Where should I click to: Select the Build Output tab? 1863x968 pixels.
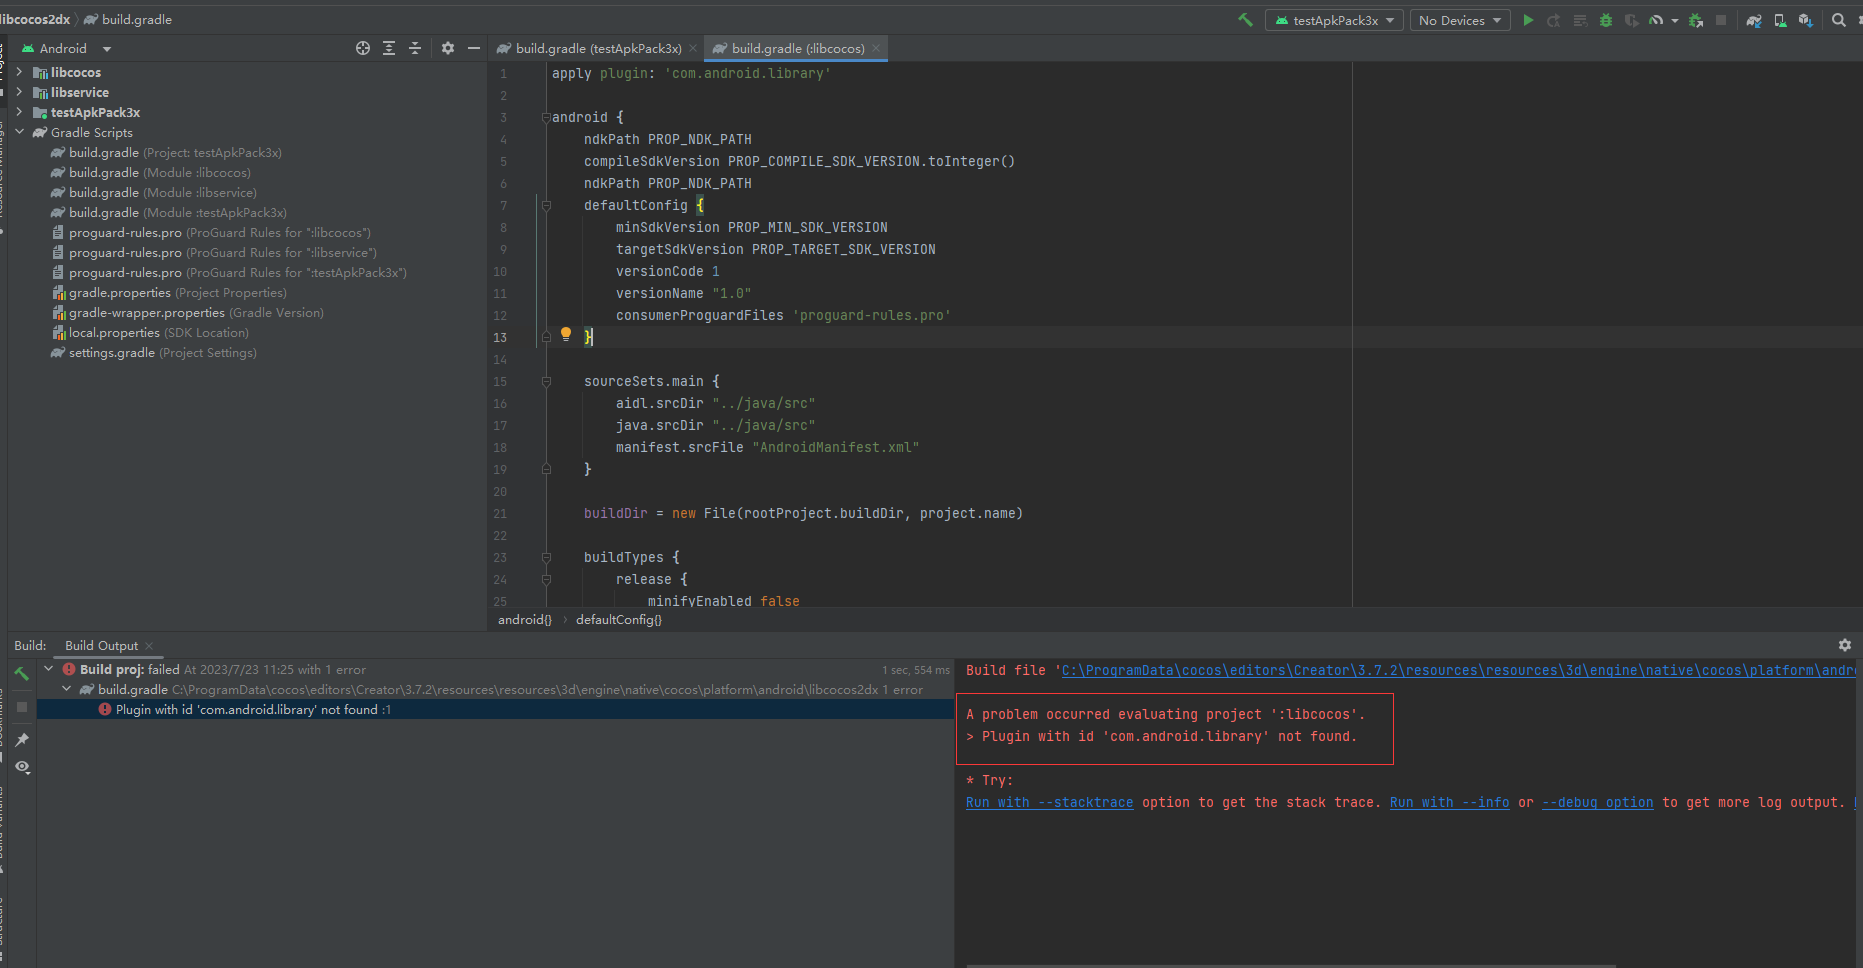(100, 645)
